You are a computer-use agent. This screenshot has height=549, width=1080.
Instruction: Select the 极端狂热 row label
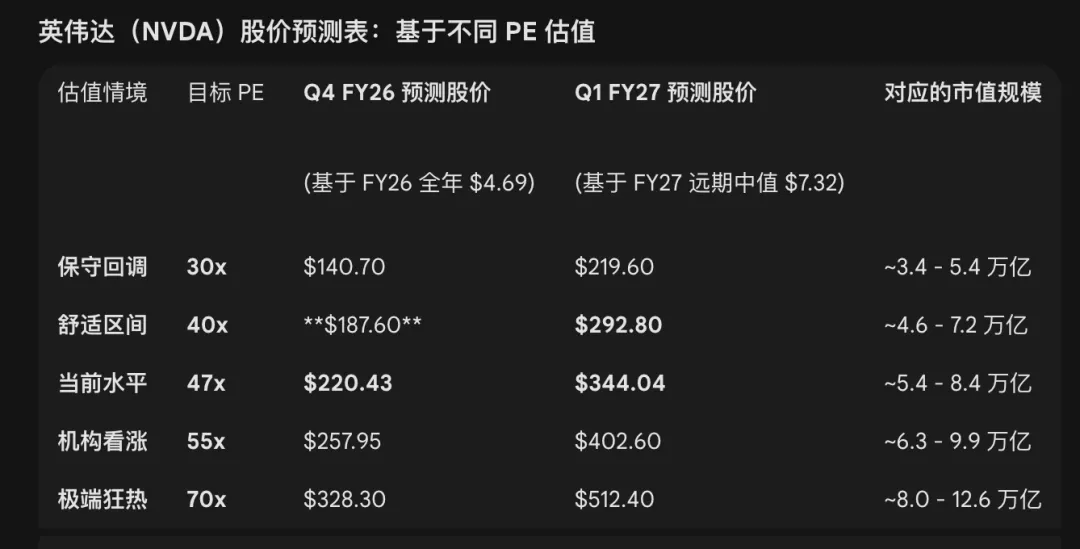point(103,499)
